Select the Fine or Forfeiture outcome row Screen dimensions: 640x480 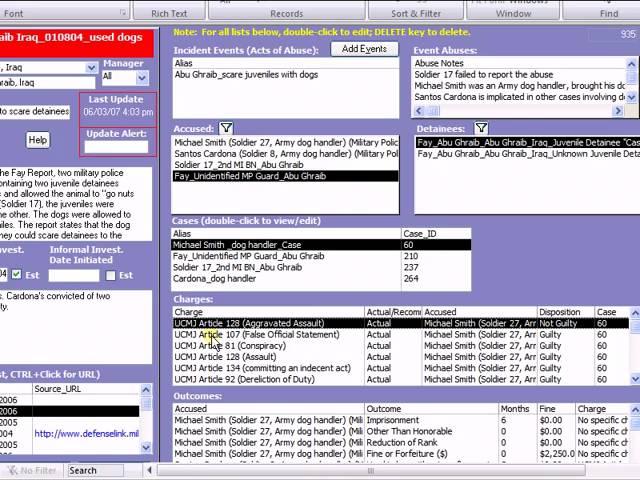click(x=400, y=454)
